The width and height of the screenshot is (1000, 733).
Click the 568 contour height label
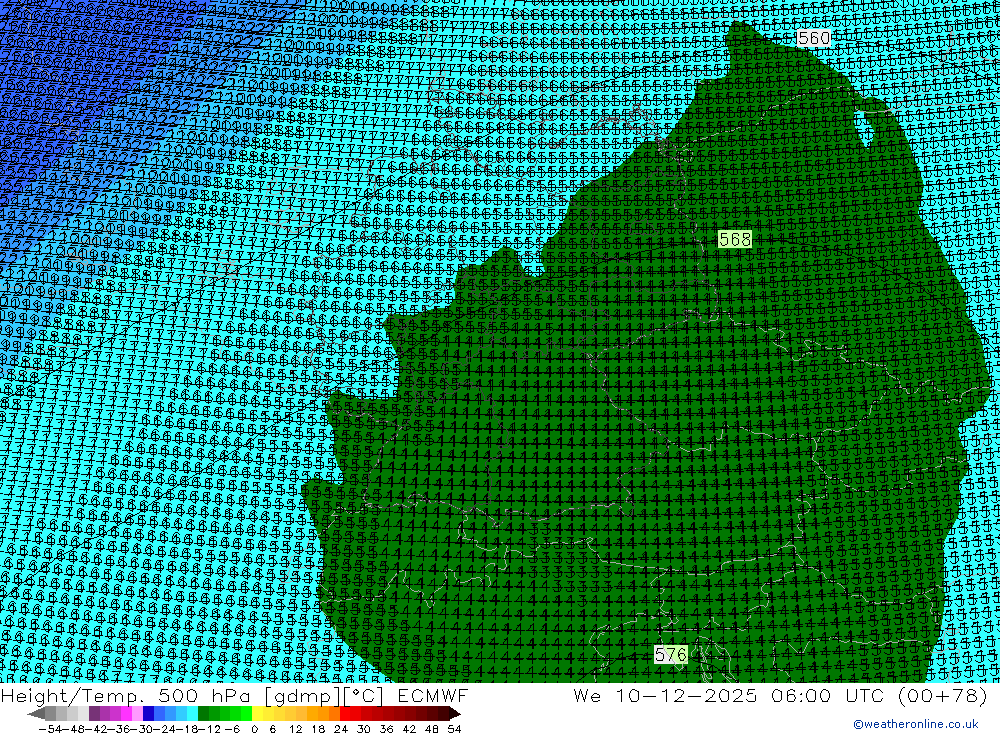[x=735, y=239]
